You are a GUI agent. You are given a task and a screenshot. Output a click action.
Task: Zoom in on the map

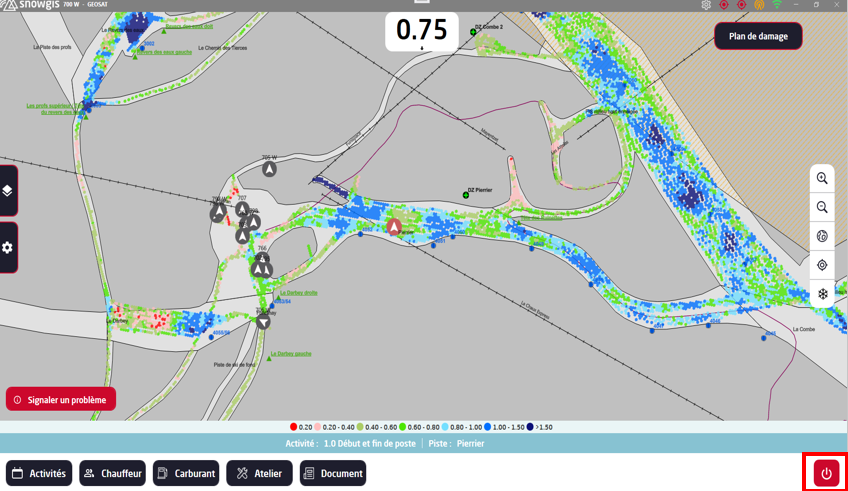(x=822, y=179)
